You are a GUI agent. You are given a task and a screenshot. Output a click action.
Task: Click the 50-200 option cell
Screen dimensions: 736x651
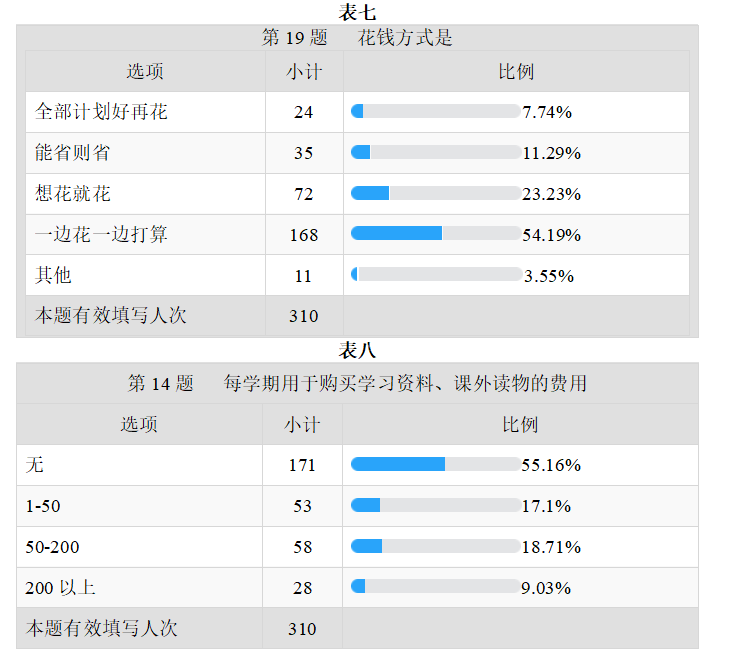coord(139,547)
